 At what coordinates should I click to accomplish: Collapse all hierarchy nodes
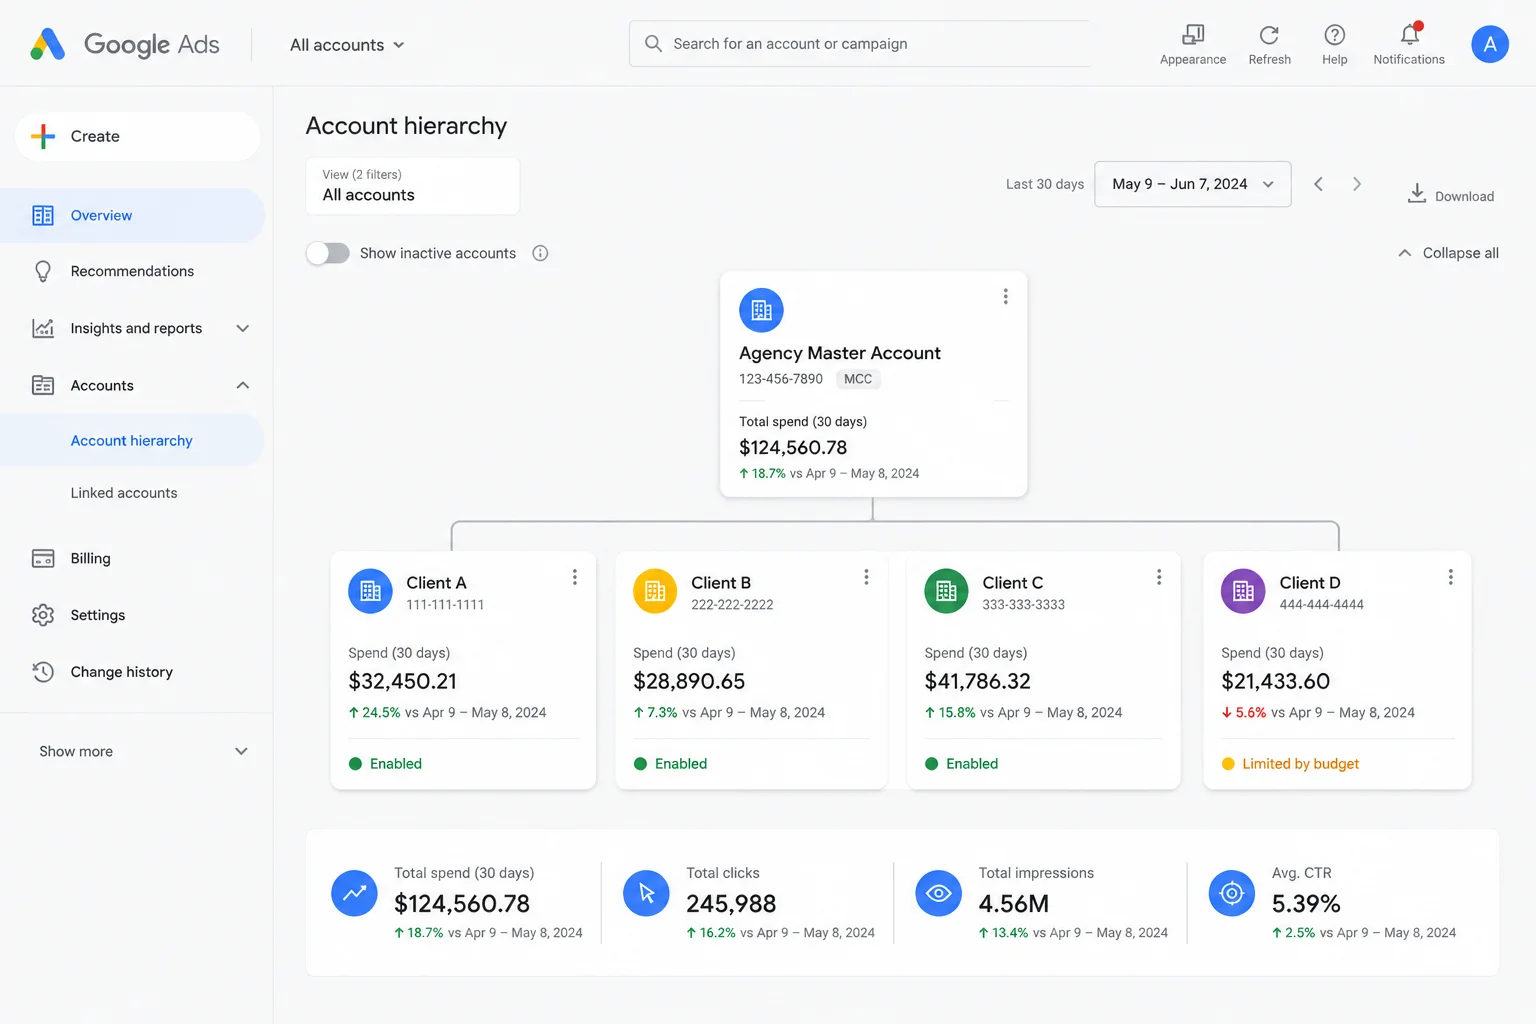point(1448,253)
